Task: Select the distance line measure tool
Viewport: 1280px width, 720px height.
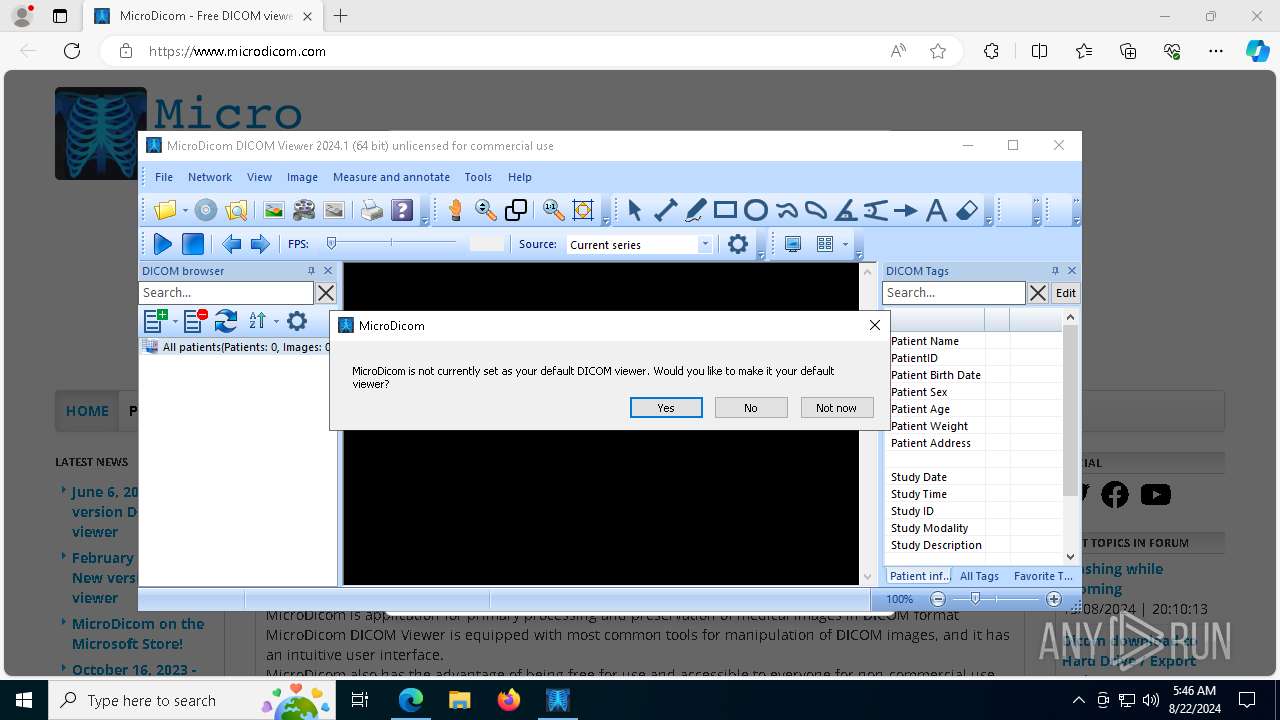Action: coord(665,210)
